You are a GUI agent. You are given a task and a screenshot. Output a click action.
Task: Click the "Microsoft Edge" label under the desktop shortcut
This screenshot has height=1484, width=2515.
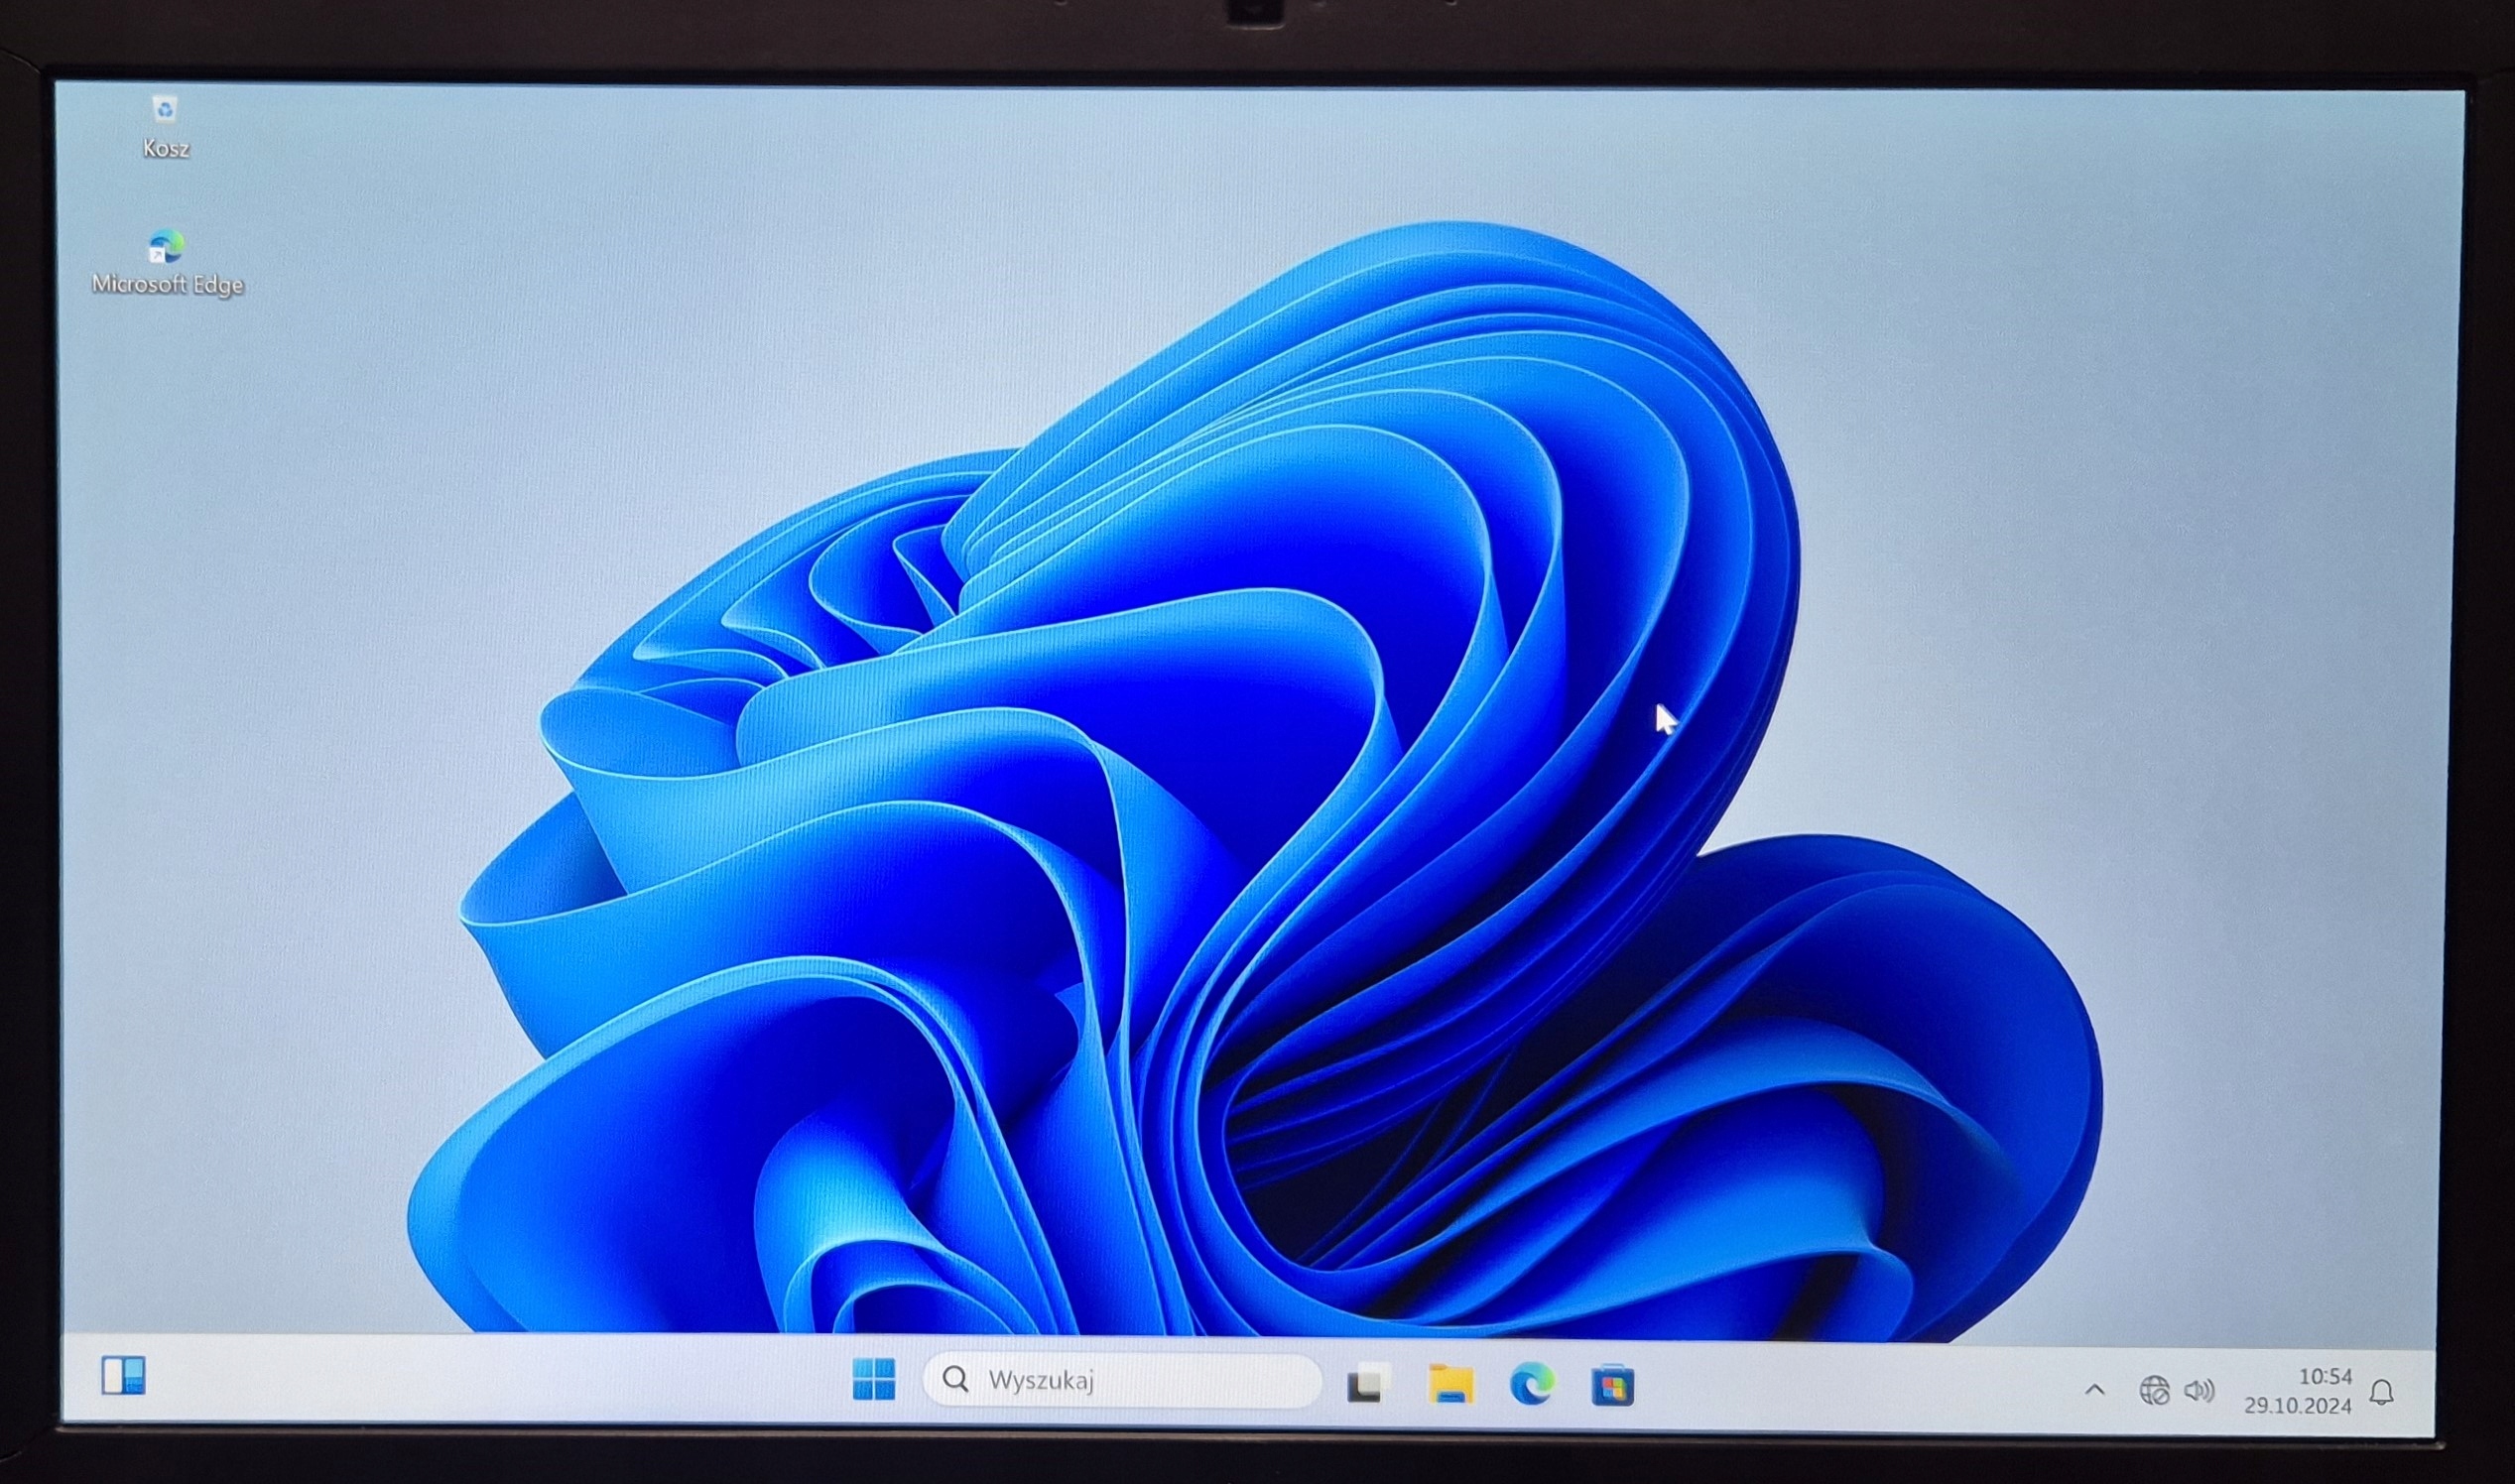pos(168,285)
